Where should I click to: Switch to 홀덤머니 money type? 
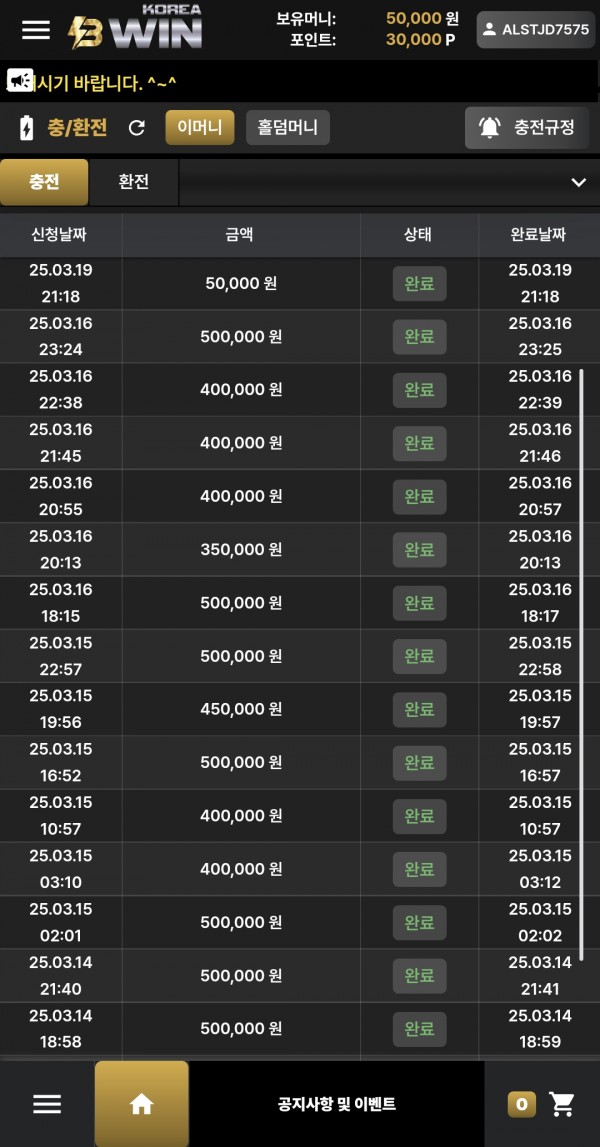[288, 127]
